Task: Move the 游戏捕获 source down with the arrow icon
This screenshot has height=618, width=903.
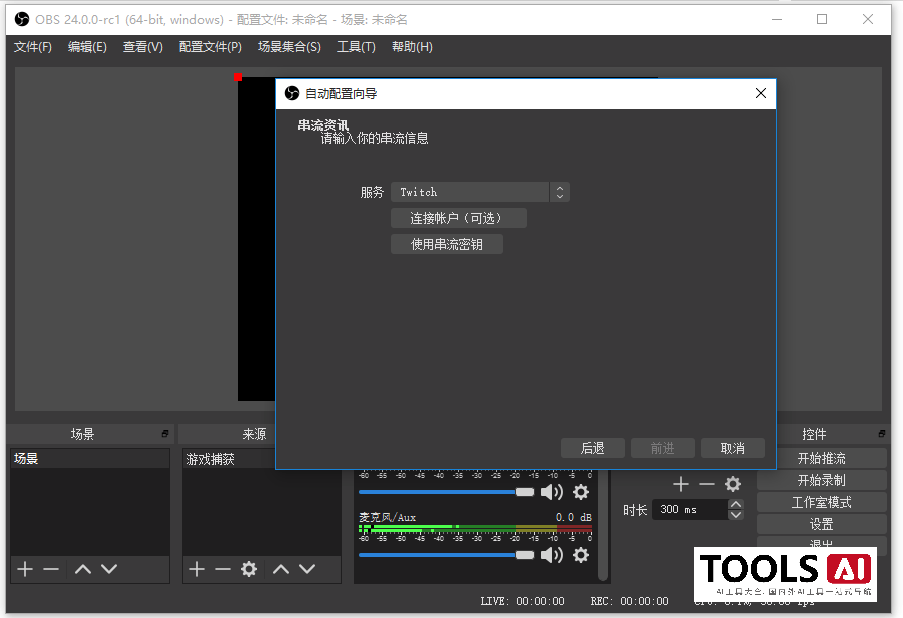Action: pos(307,569)
